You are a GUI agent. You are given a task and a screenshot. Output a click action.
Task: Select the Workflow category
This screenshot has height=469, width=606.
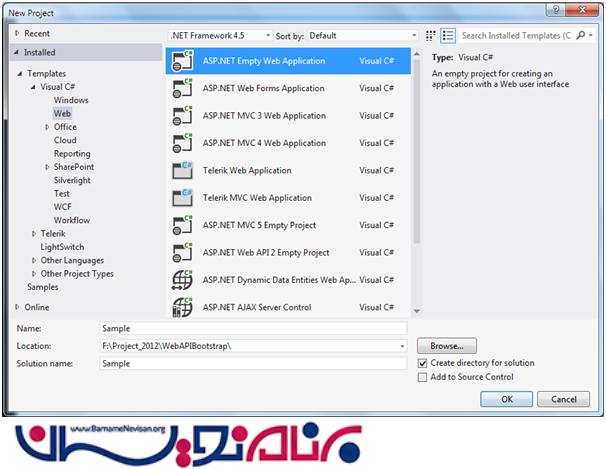tap(72, 220)
